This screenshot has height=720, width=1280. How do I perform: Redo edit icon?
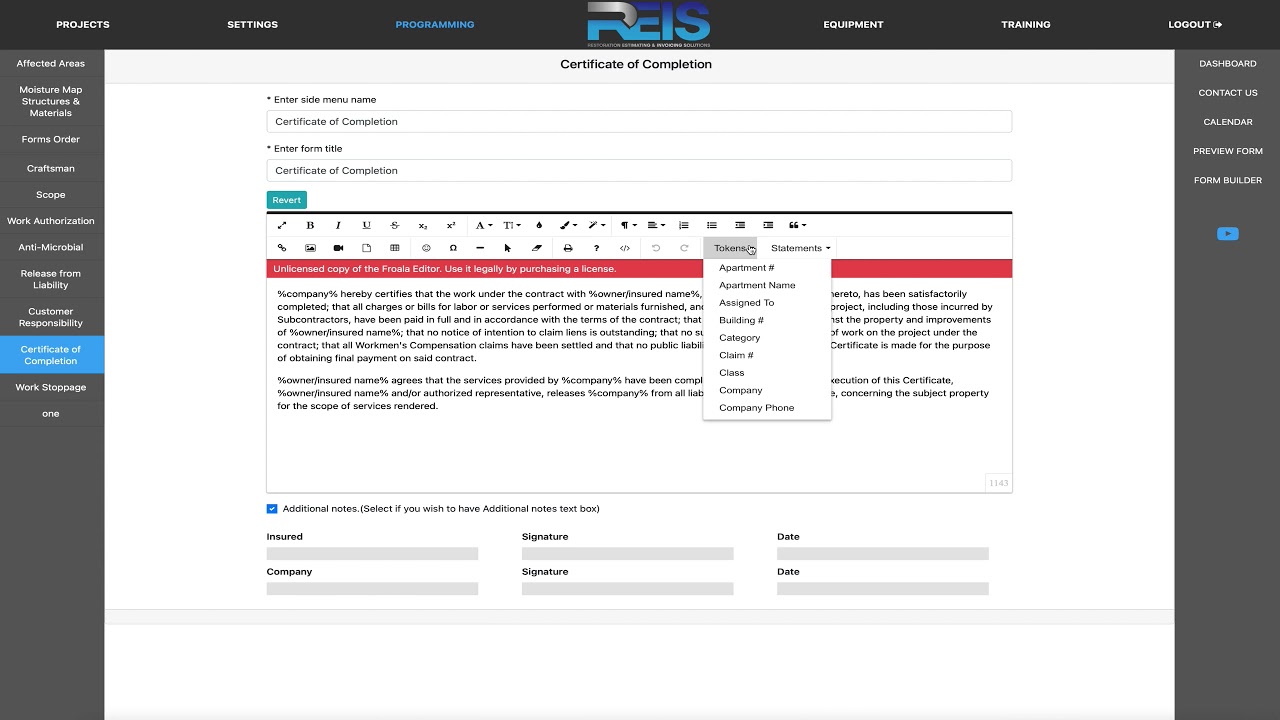684,248
